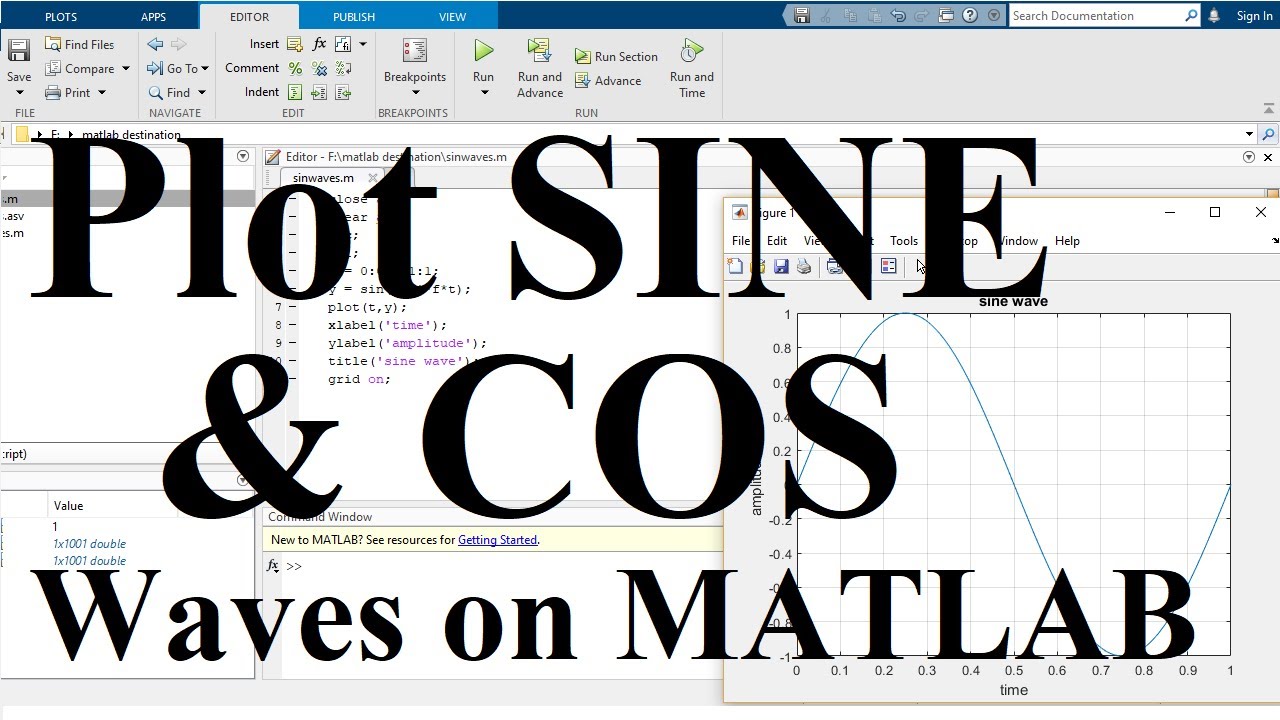Click the Decrease Indent icon
Viewport: 1280px width, 720px height.
coord(343,93)
